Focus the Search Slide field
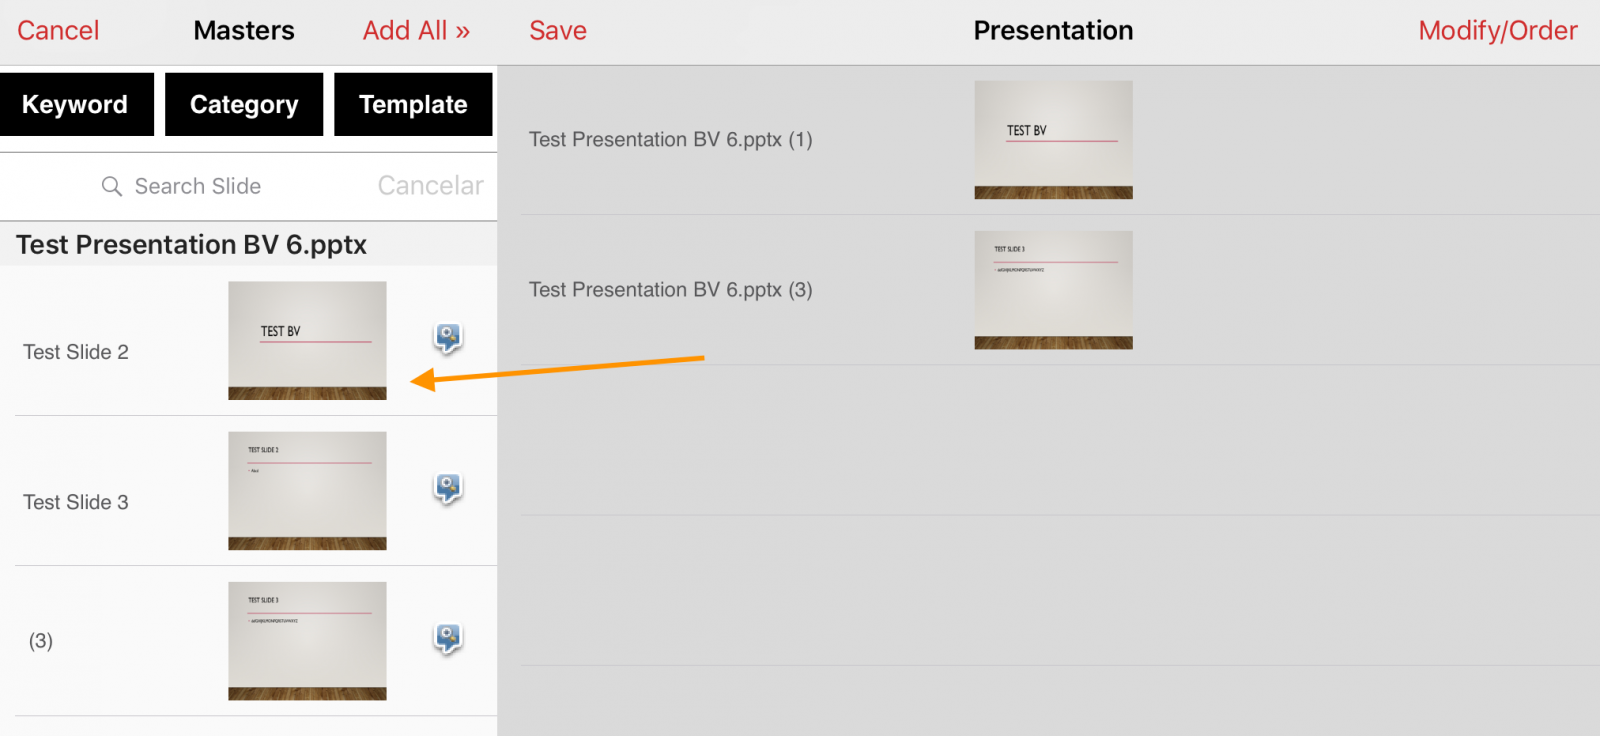This screenshot has width=1600, height=736. (x=198, y=187)
